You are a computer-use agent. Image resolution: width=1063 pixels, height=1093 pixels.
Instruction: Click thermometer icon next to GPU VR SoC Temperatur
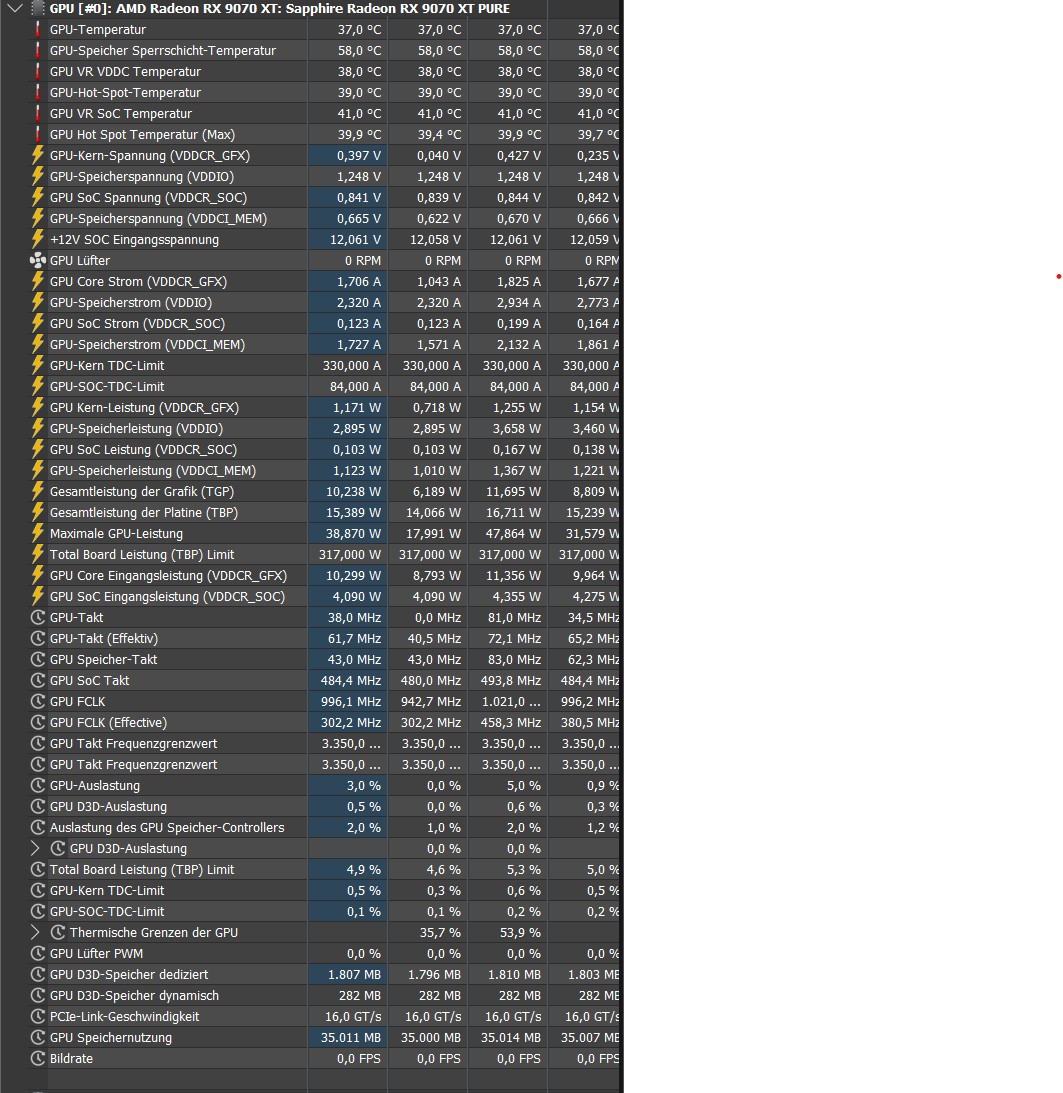coord(38,113)
